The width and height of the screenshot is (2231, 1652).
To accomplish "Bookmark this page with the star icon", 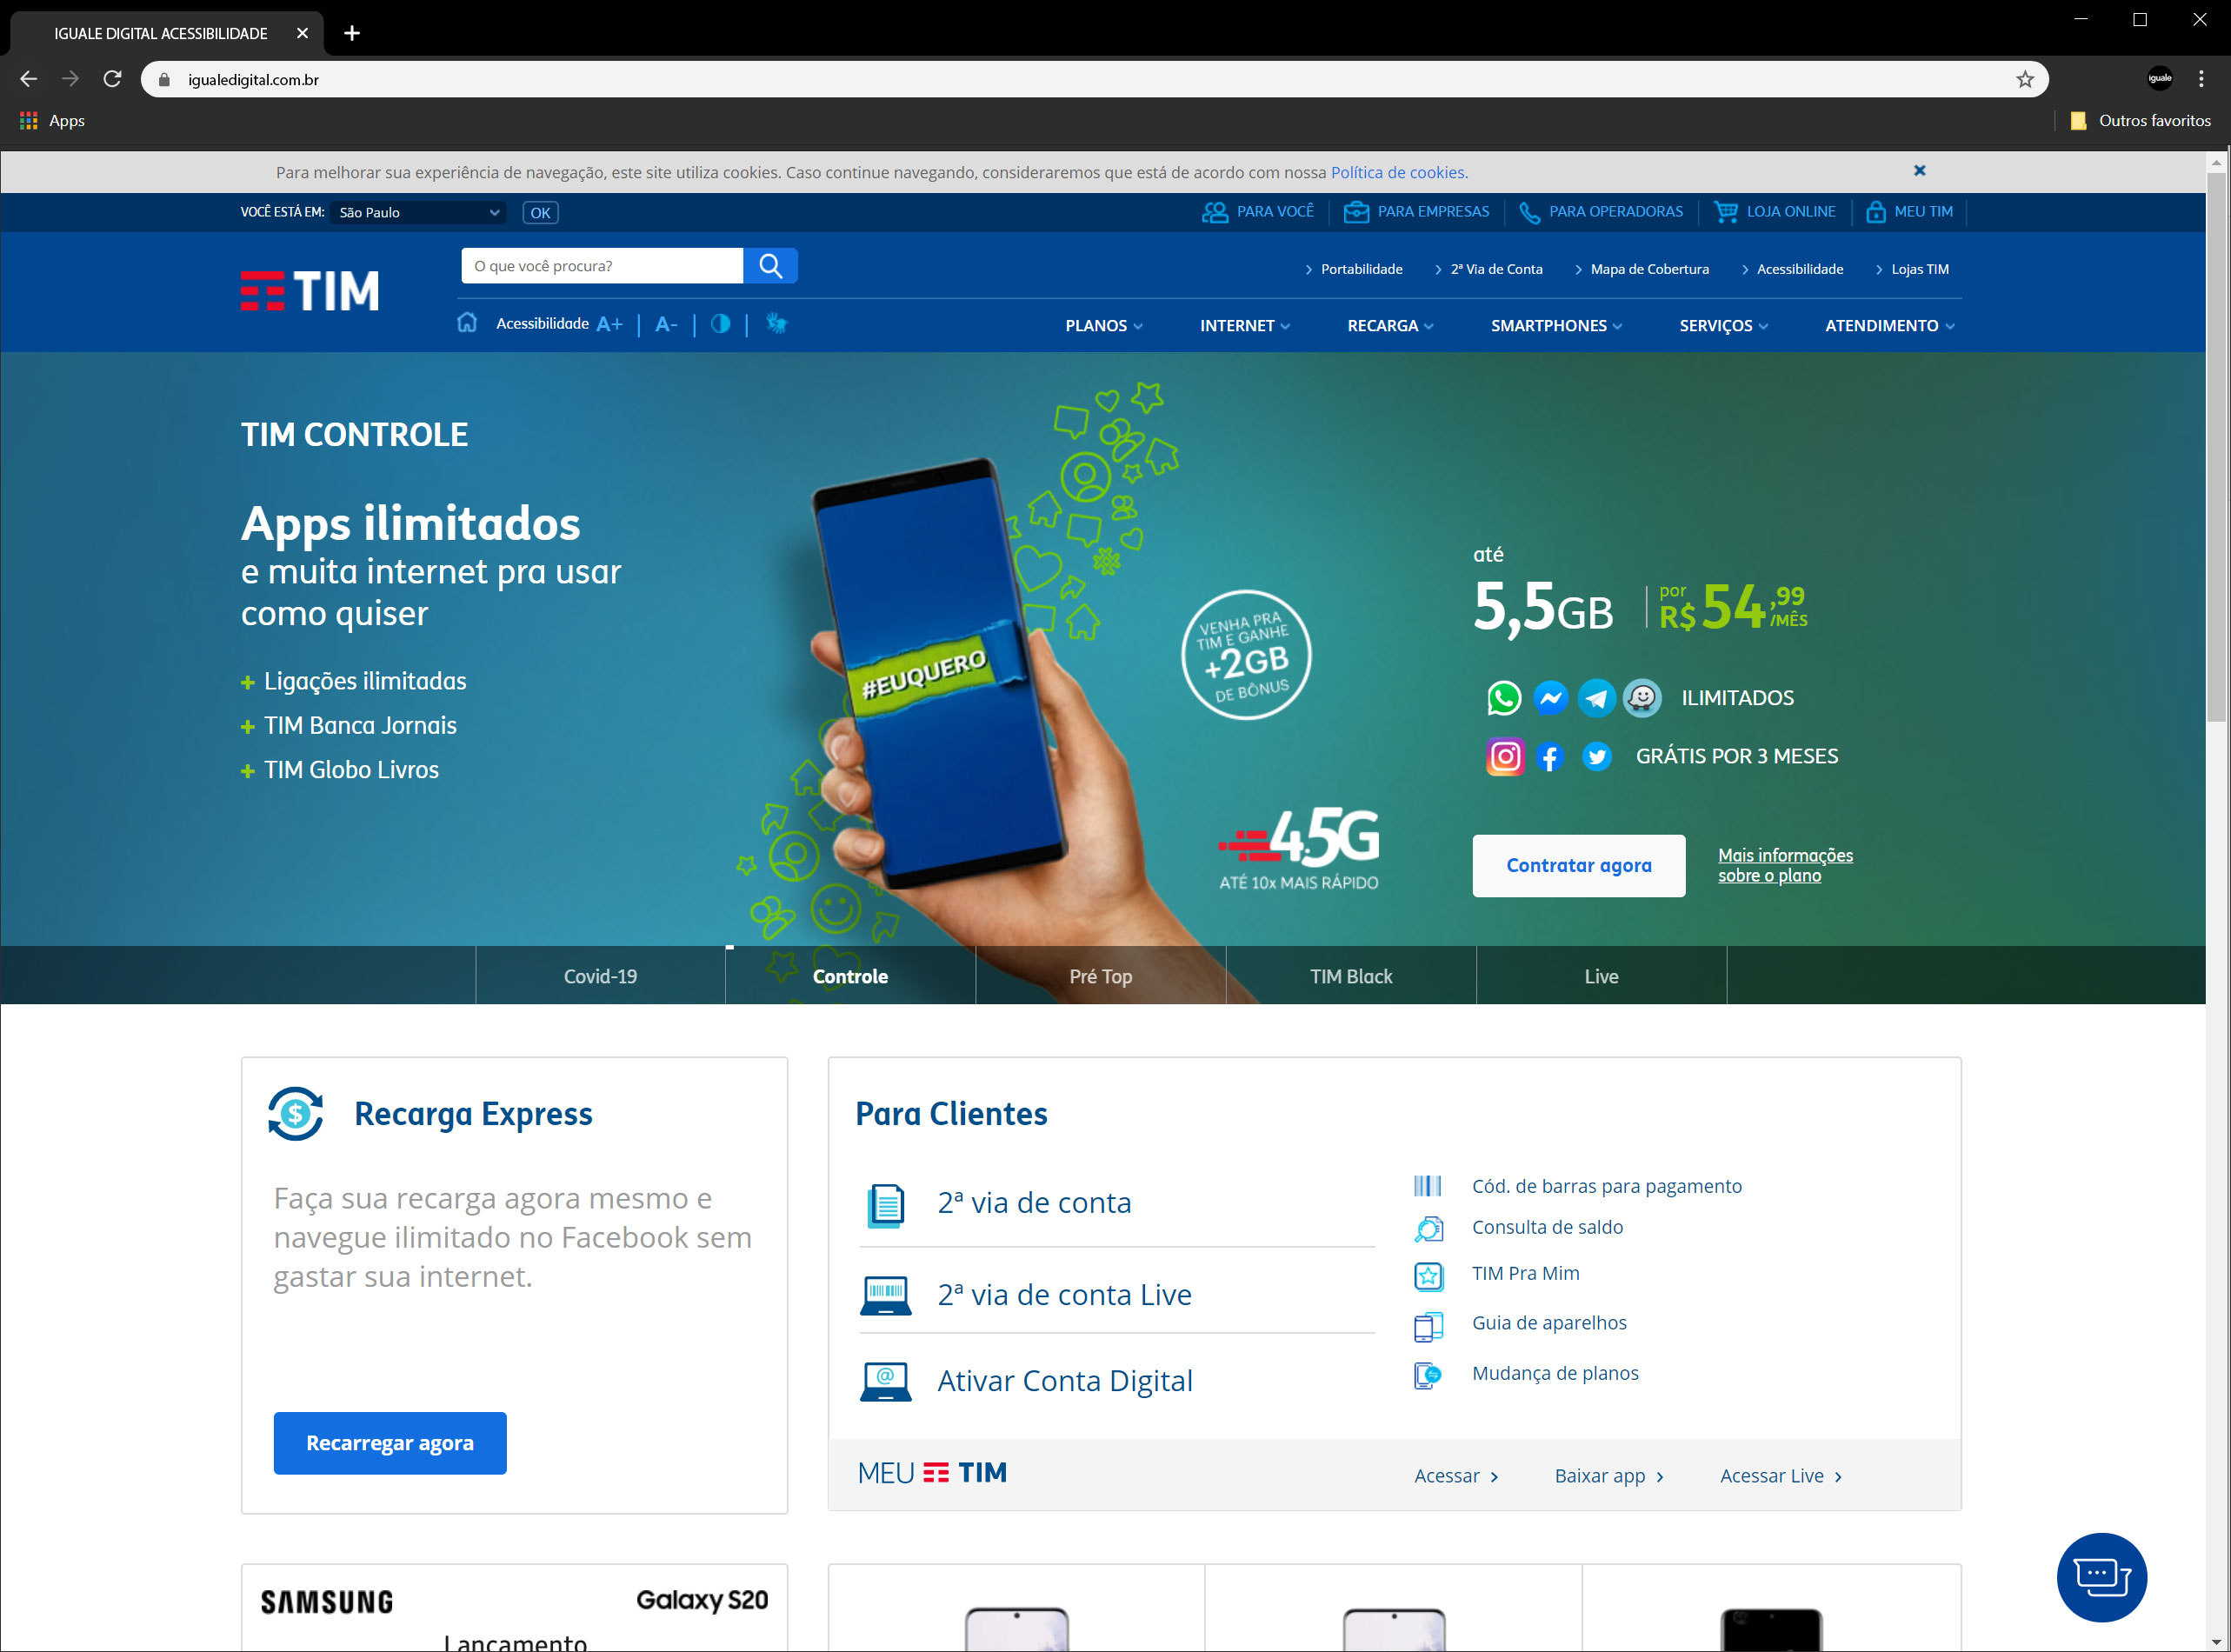I will tap(2025, 79).
